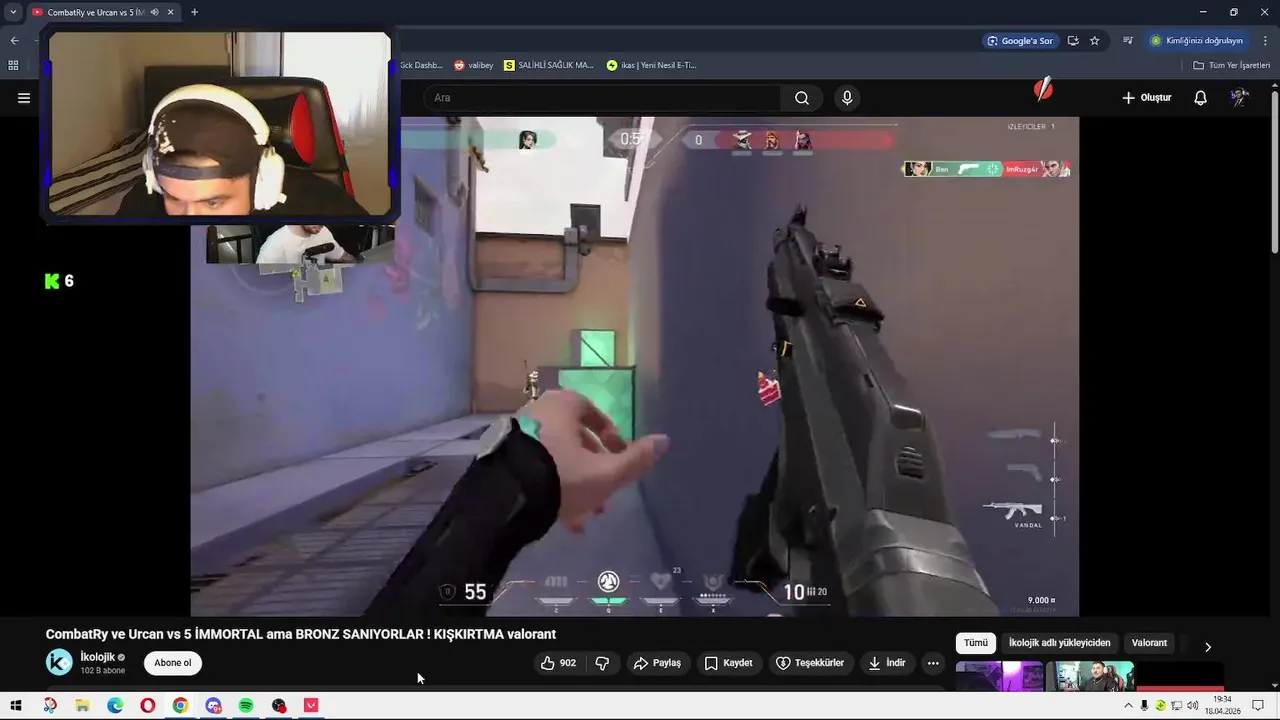Image resolution: width=1280 pixels, height=720 pixels.
Task: Close the CombatRy ve Urcan tab
Action: coord(171,12)
